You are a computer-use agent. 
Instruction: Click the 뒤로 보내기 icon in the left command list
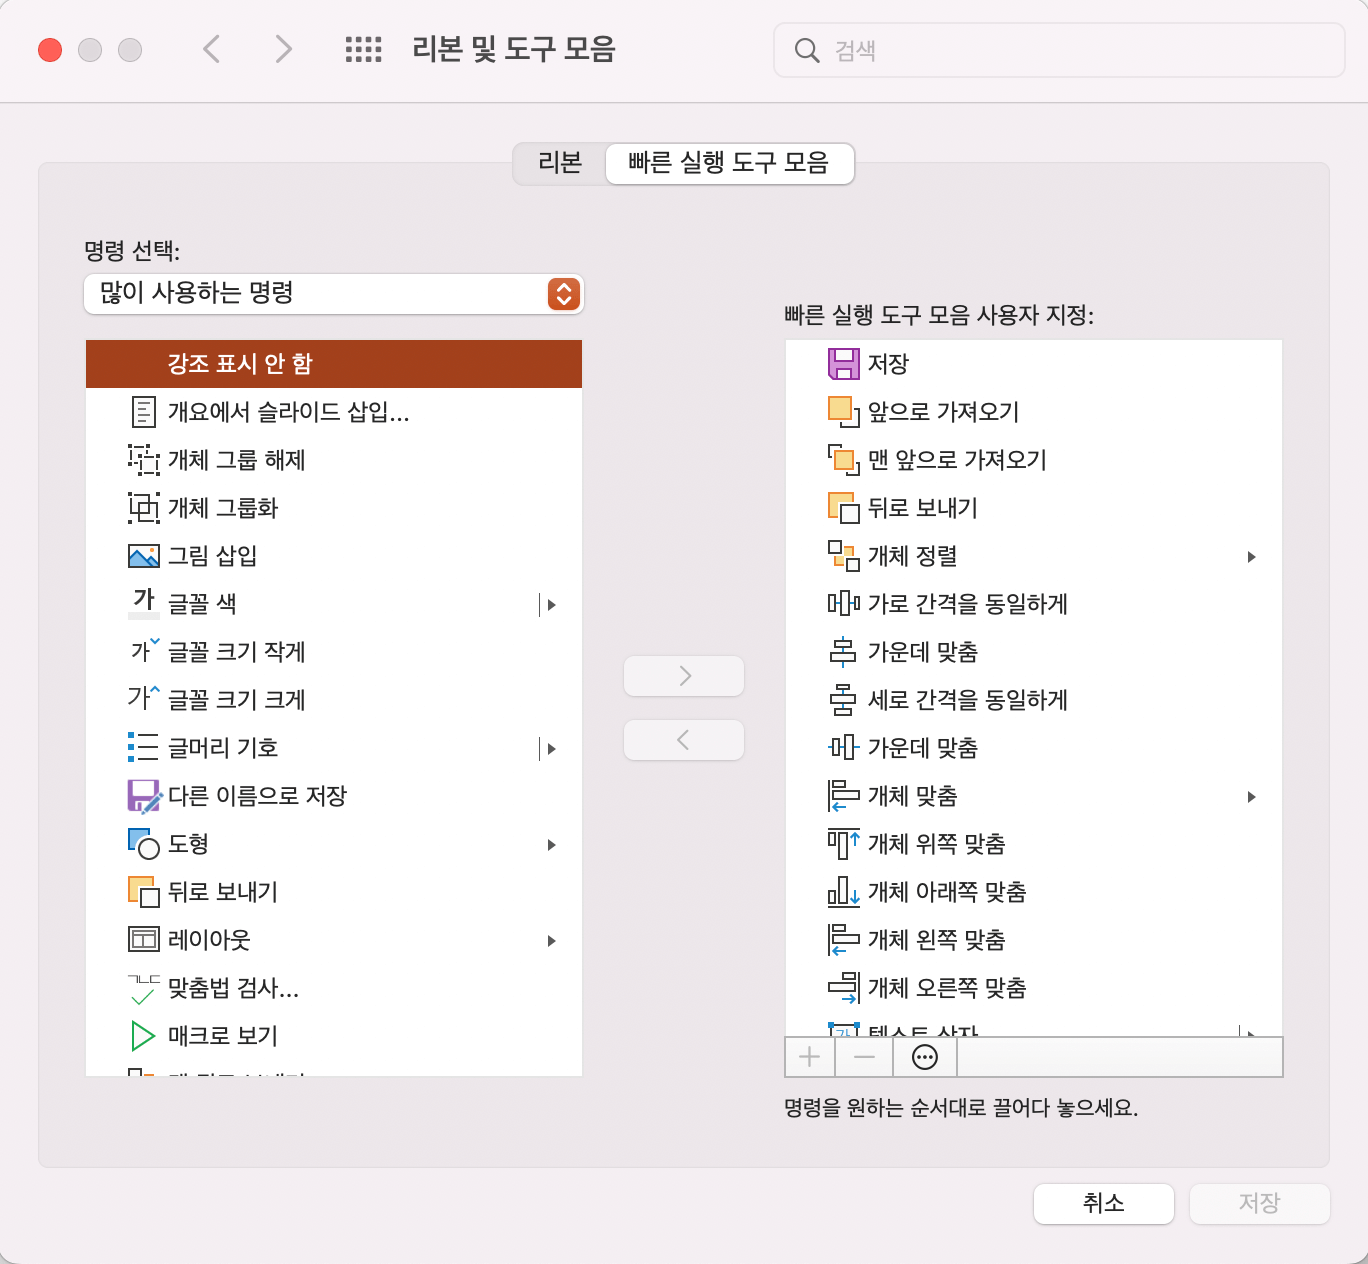(143, 892)
